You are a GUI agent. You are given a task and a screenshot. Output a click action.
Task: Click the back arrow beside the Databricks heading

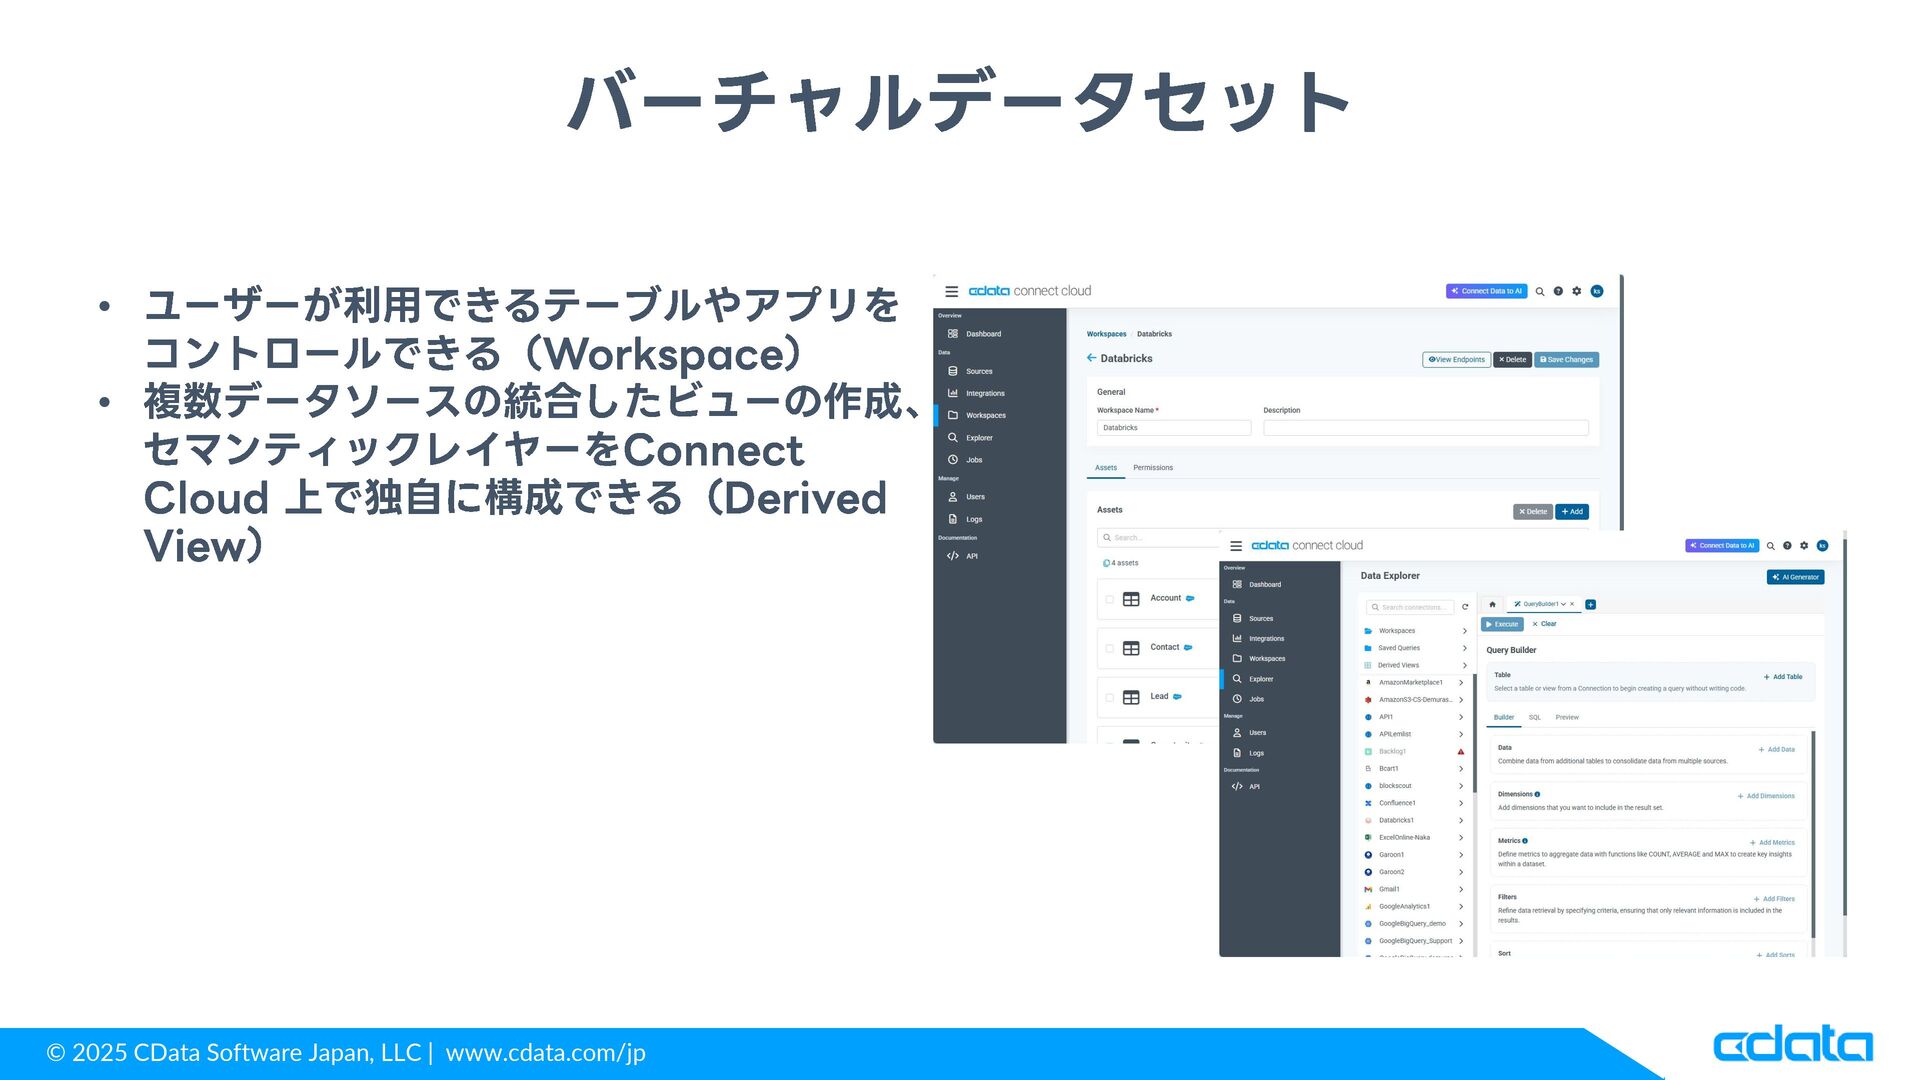click(1091, 358)
